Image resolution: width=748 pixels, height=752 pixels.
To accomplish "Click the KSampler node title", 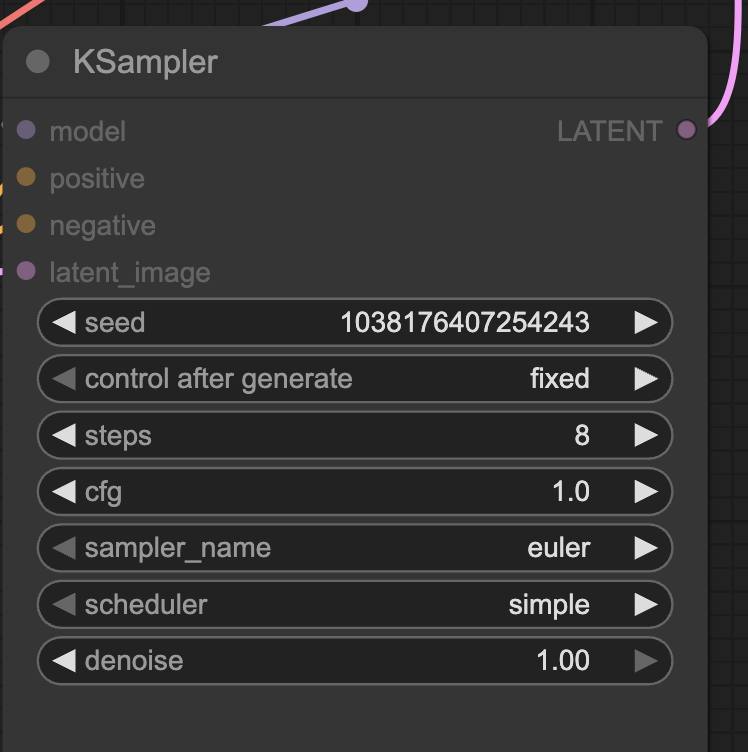I will (145, 62).
